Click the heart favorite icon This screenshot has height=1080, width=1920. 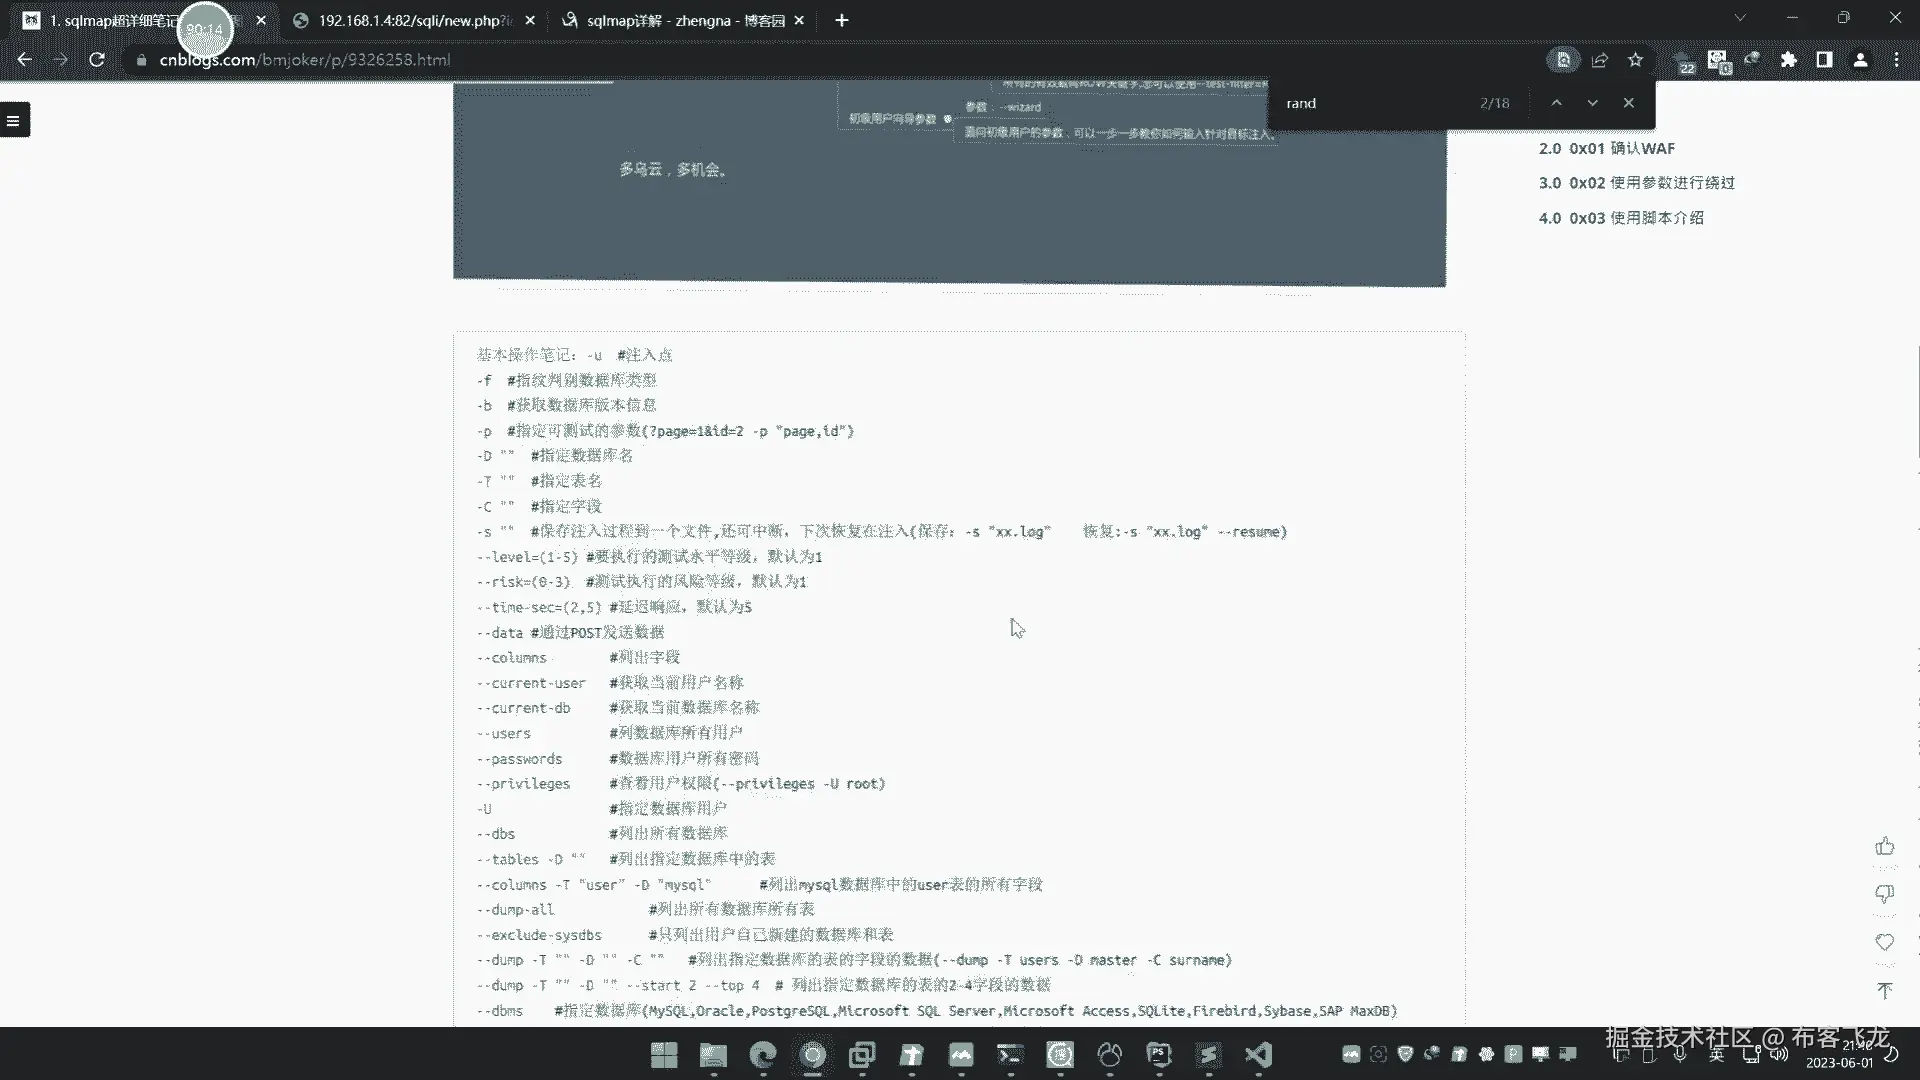(x=1885, y=942)
